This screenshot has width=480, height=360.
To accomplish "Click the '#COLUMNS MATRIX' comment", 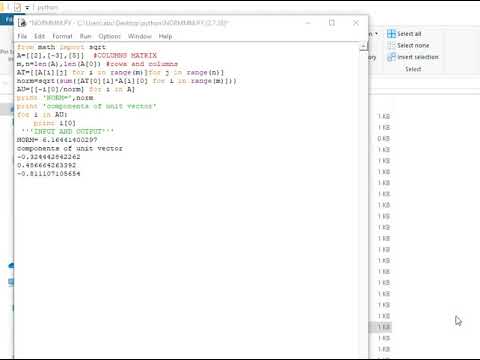I will tap(125, 55).
